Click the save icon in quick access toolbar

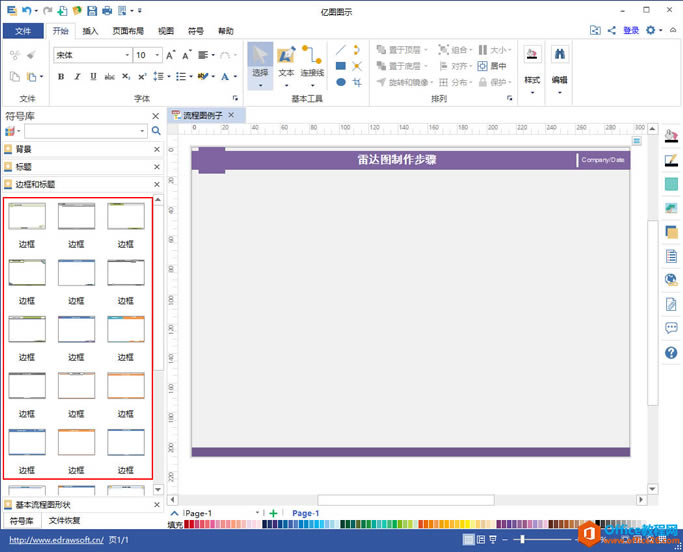click(92, 10)
